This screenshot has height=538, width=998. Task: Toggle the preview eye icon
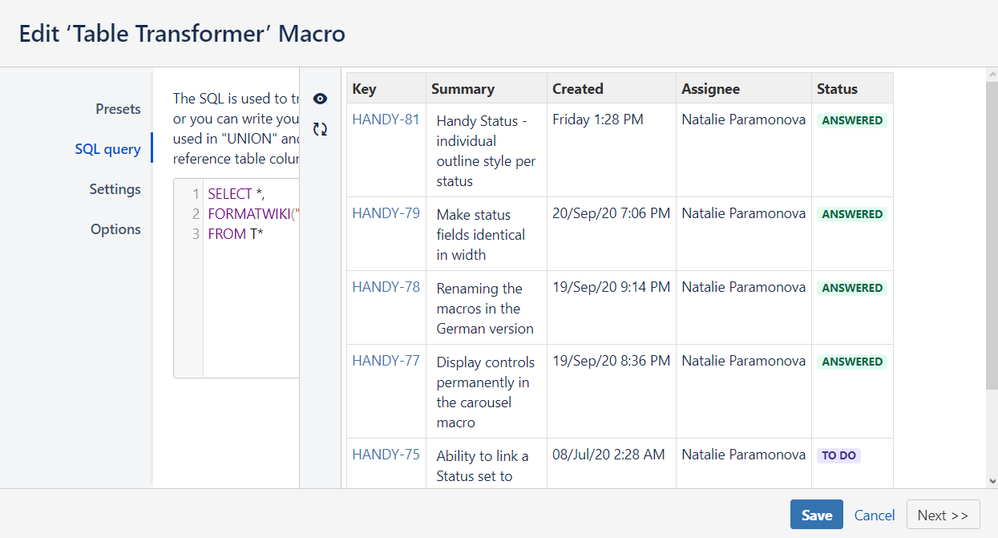(320, 99)
